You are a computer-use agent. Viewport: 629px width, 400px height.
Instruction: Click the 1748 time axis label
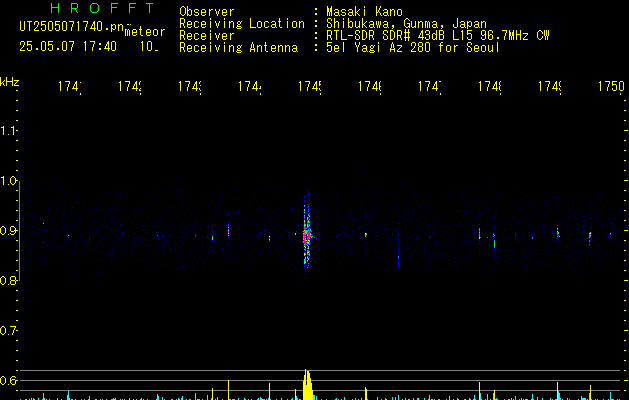click(489, 86)
